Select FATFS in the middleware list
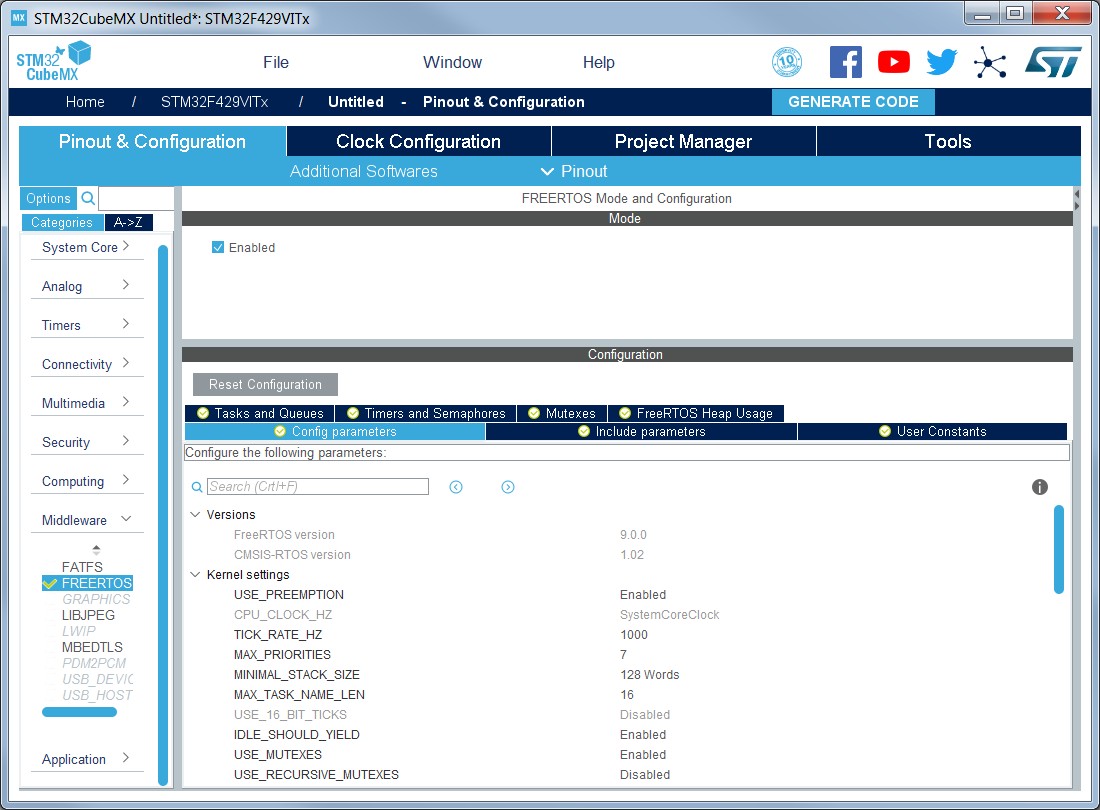 click(x=82, y=567)
